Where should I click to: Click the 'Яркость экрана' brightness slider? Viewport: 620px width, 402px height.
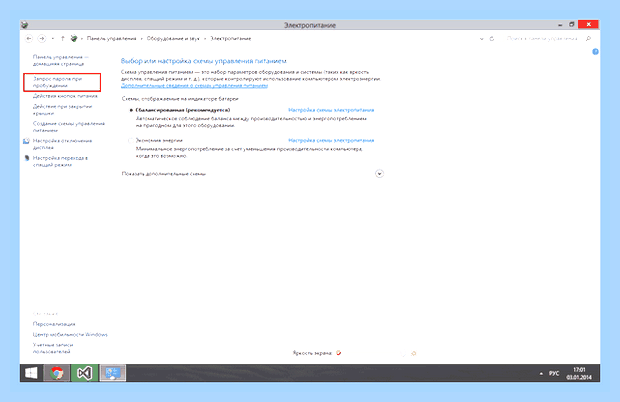coord(374,353)
